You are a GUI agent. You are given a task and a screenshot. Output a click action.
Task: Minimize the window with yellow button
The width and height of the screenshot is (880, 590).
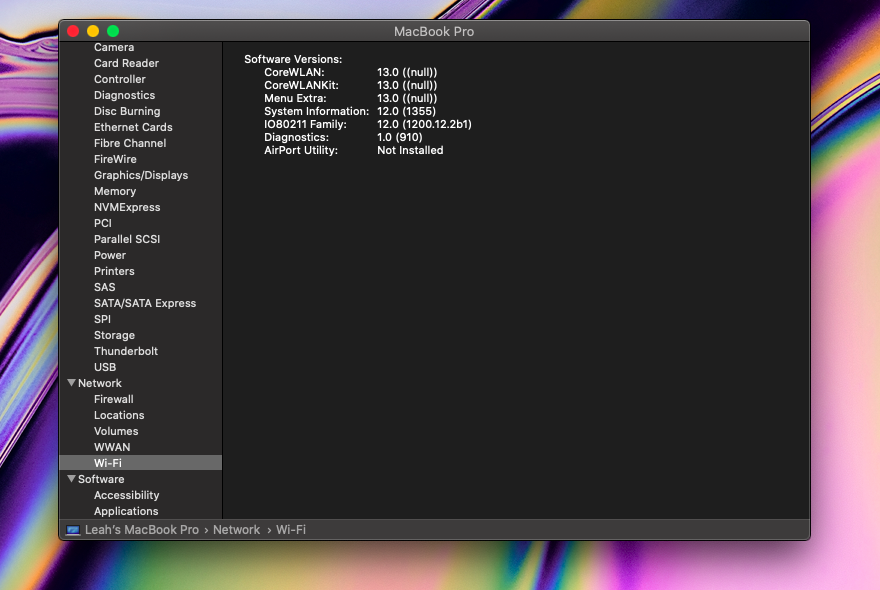point(93,31)
